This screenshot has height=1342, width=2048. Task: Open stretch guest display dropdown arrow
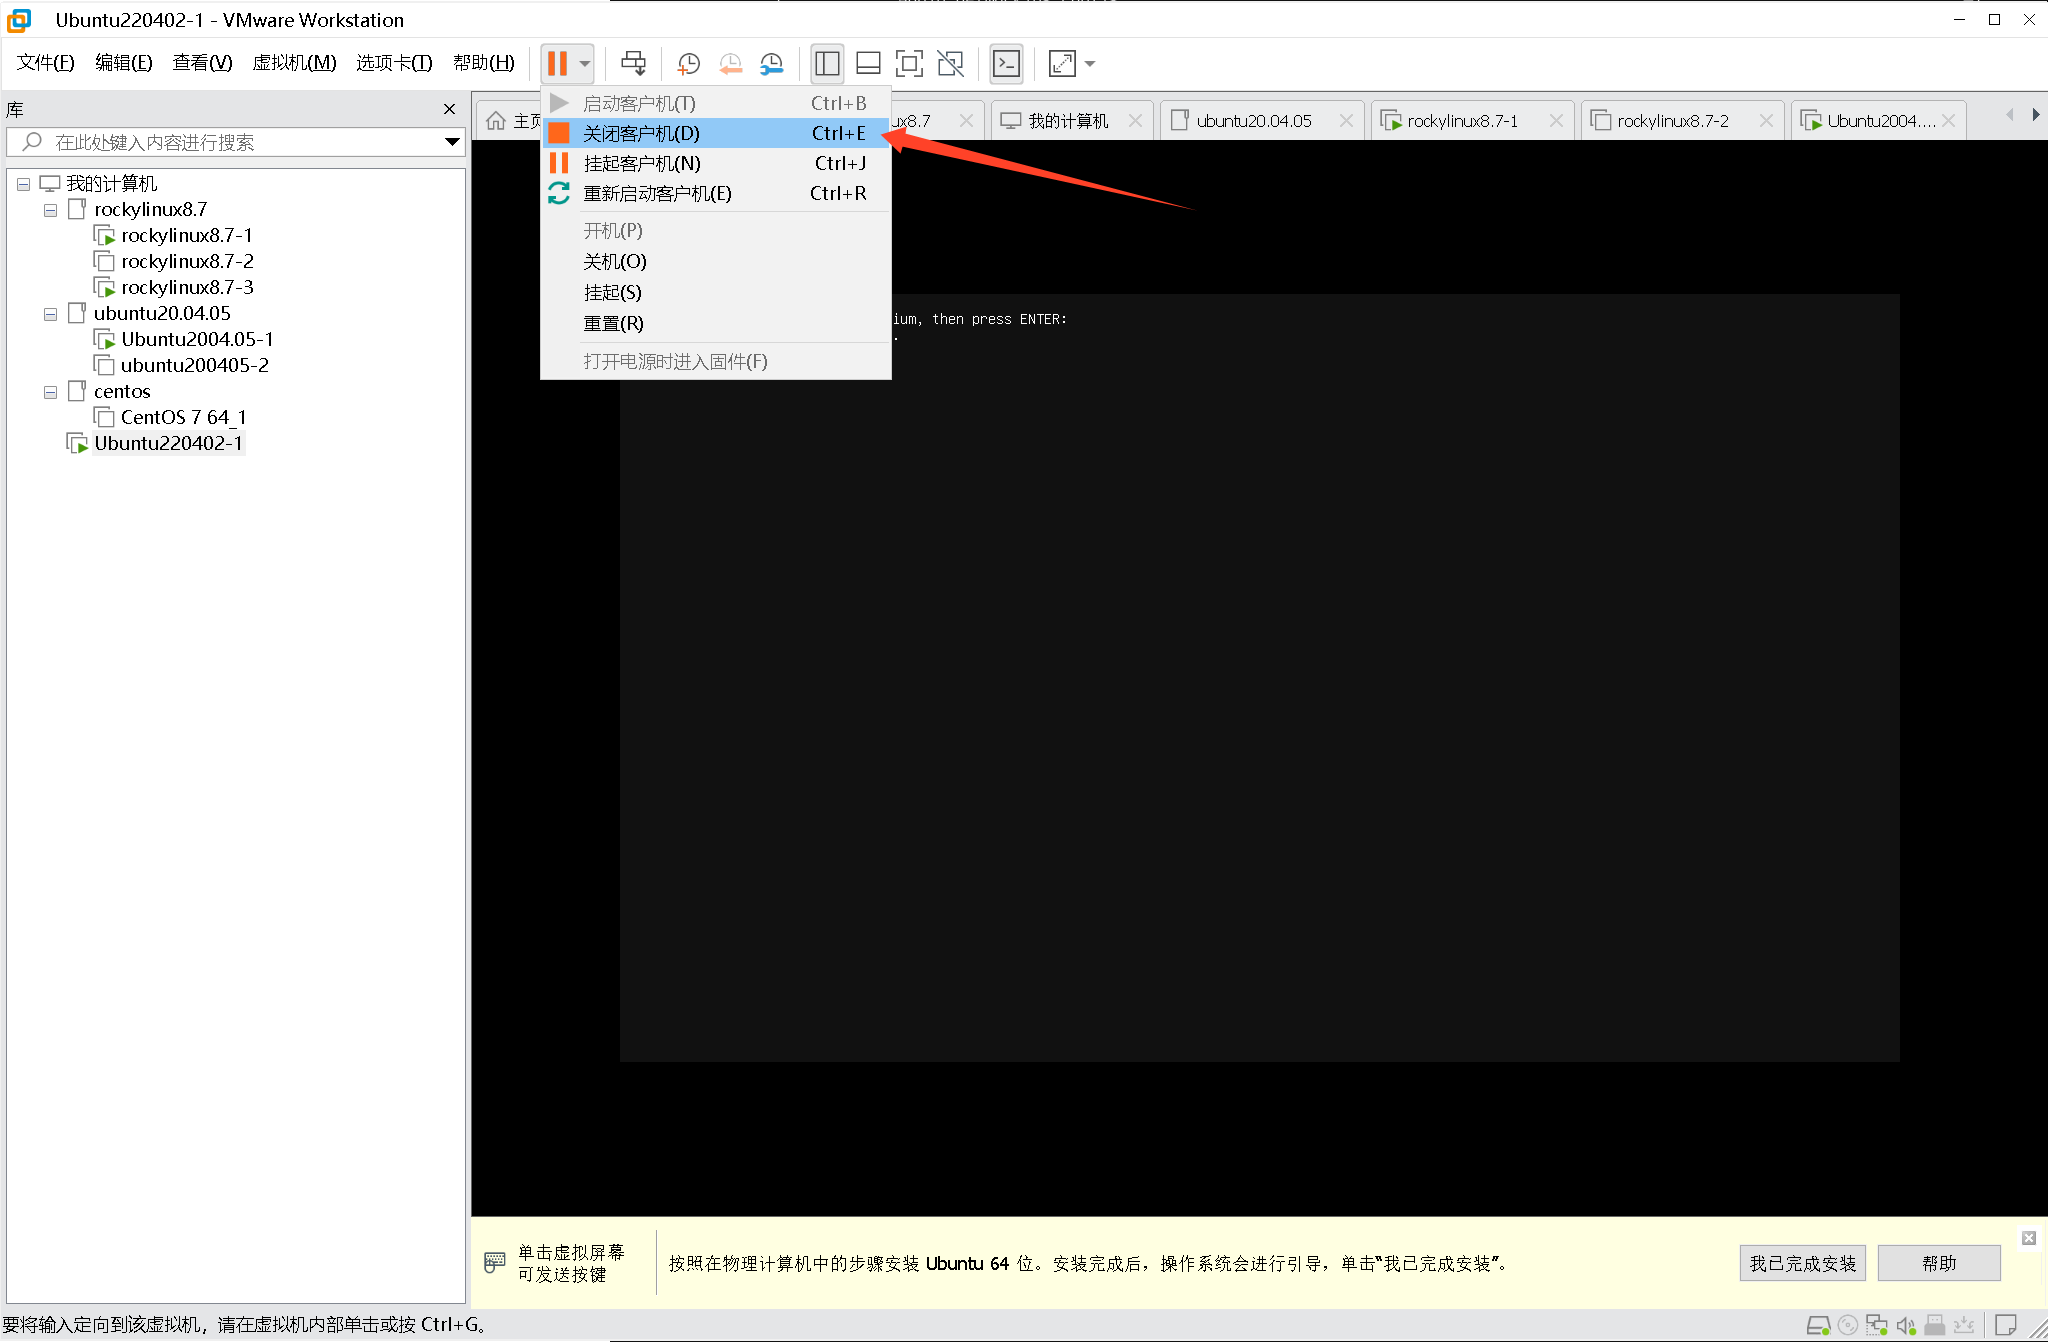pyautogui.click(x=1090, y=64)
